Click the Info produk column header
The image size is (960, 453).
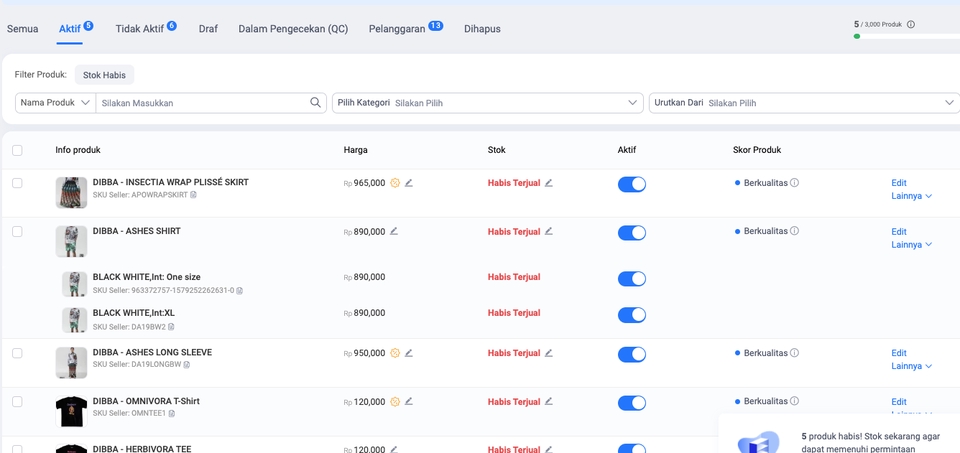(78, 150)
